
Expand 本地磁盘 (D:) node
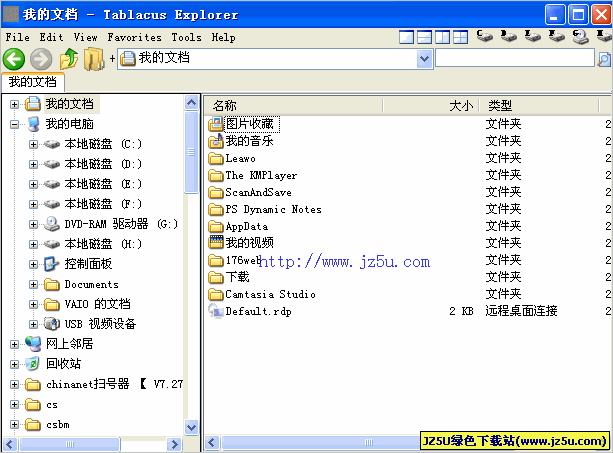pyautogui.click(x=33, y=164)
